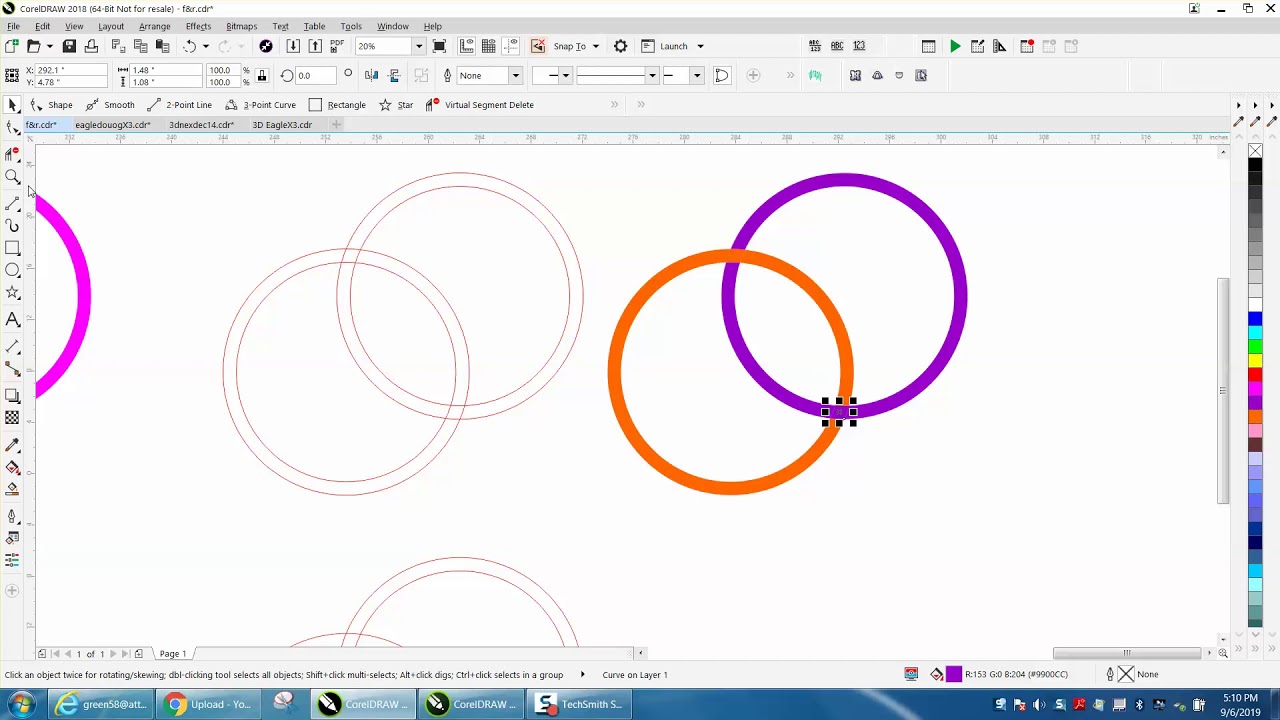This screenshot has height=720, width=1280.
Task: Select the Text tool
Action: [x=12, y=320]
